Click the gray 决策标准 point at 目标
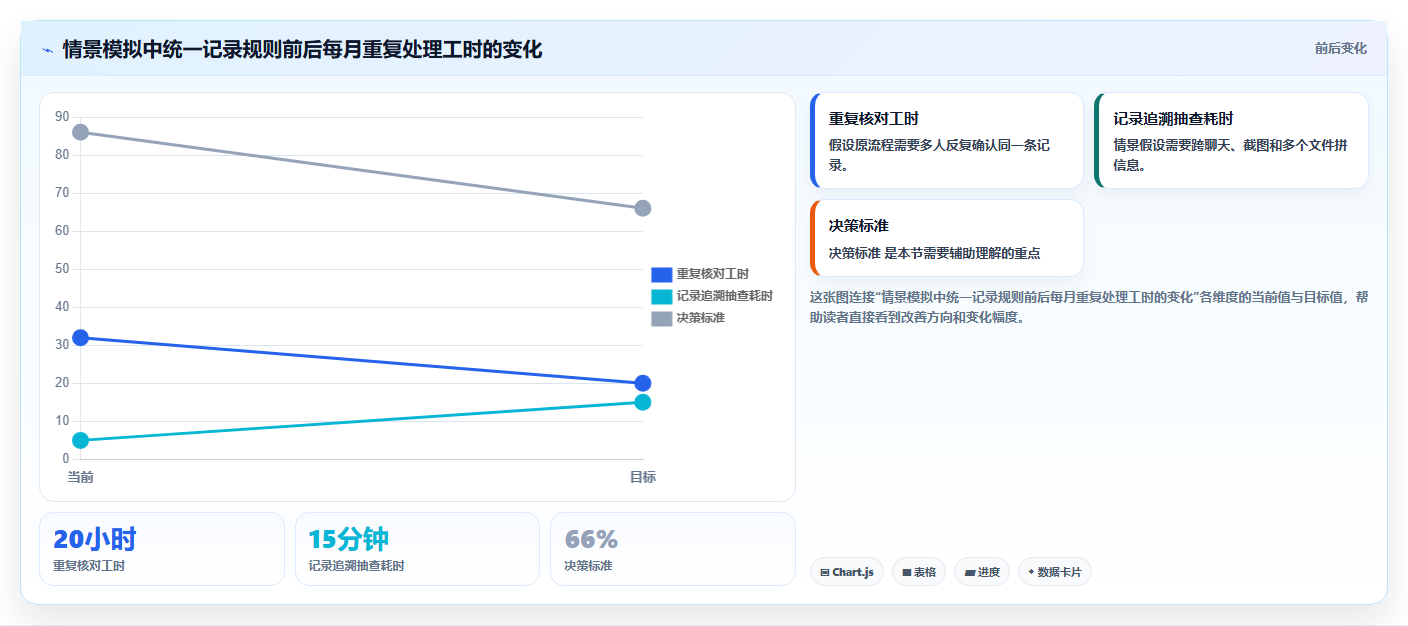Screen dimensions: 1408x626 click(643, 208)
